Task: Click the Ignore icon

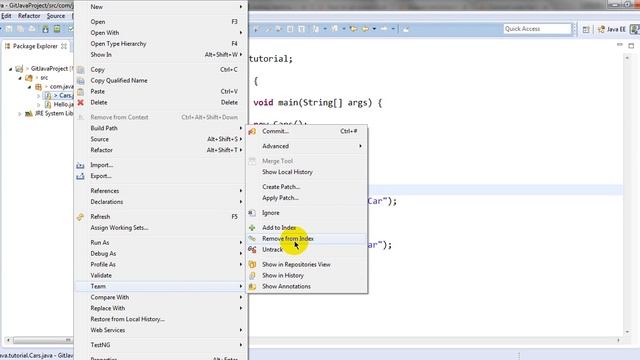Action: (x=252, y=213)
